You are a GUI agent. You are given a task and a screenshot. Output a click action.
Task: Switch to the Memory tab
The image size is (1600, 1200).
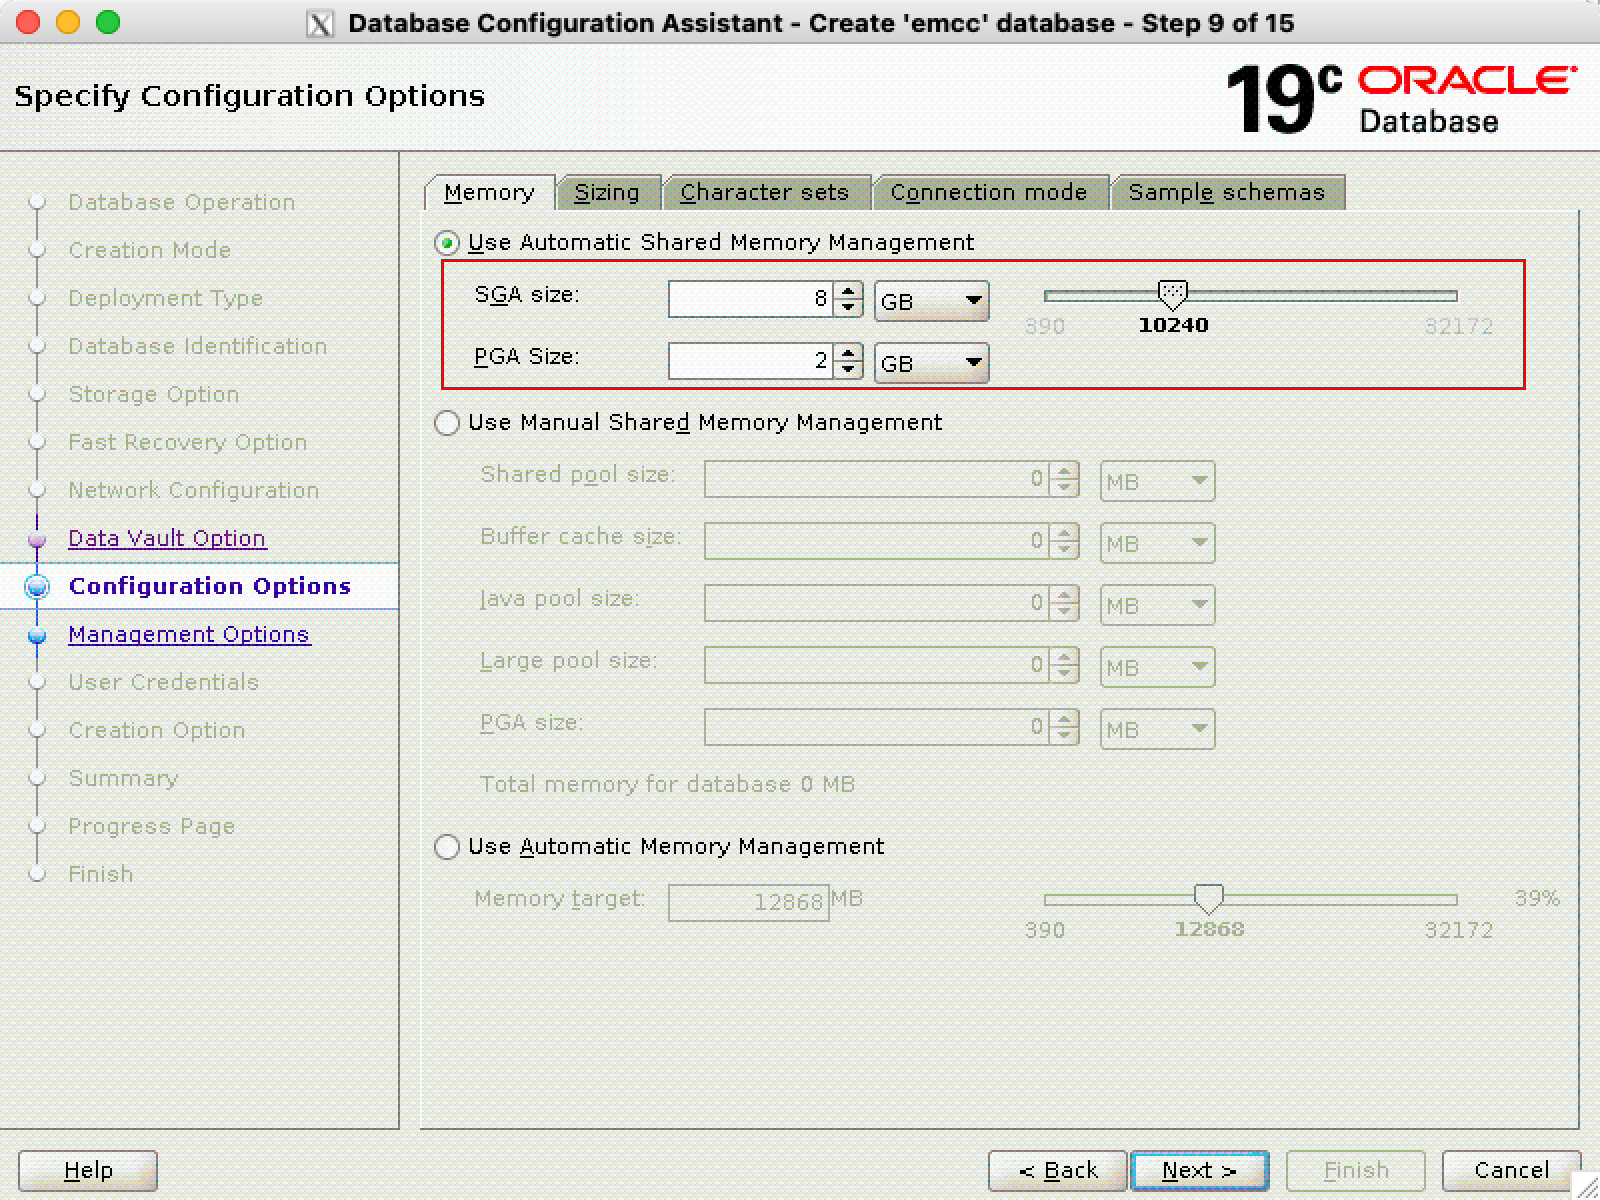pos(489,192)
